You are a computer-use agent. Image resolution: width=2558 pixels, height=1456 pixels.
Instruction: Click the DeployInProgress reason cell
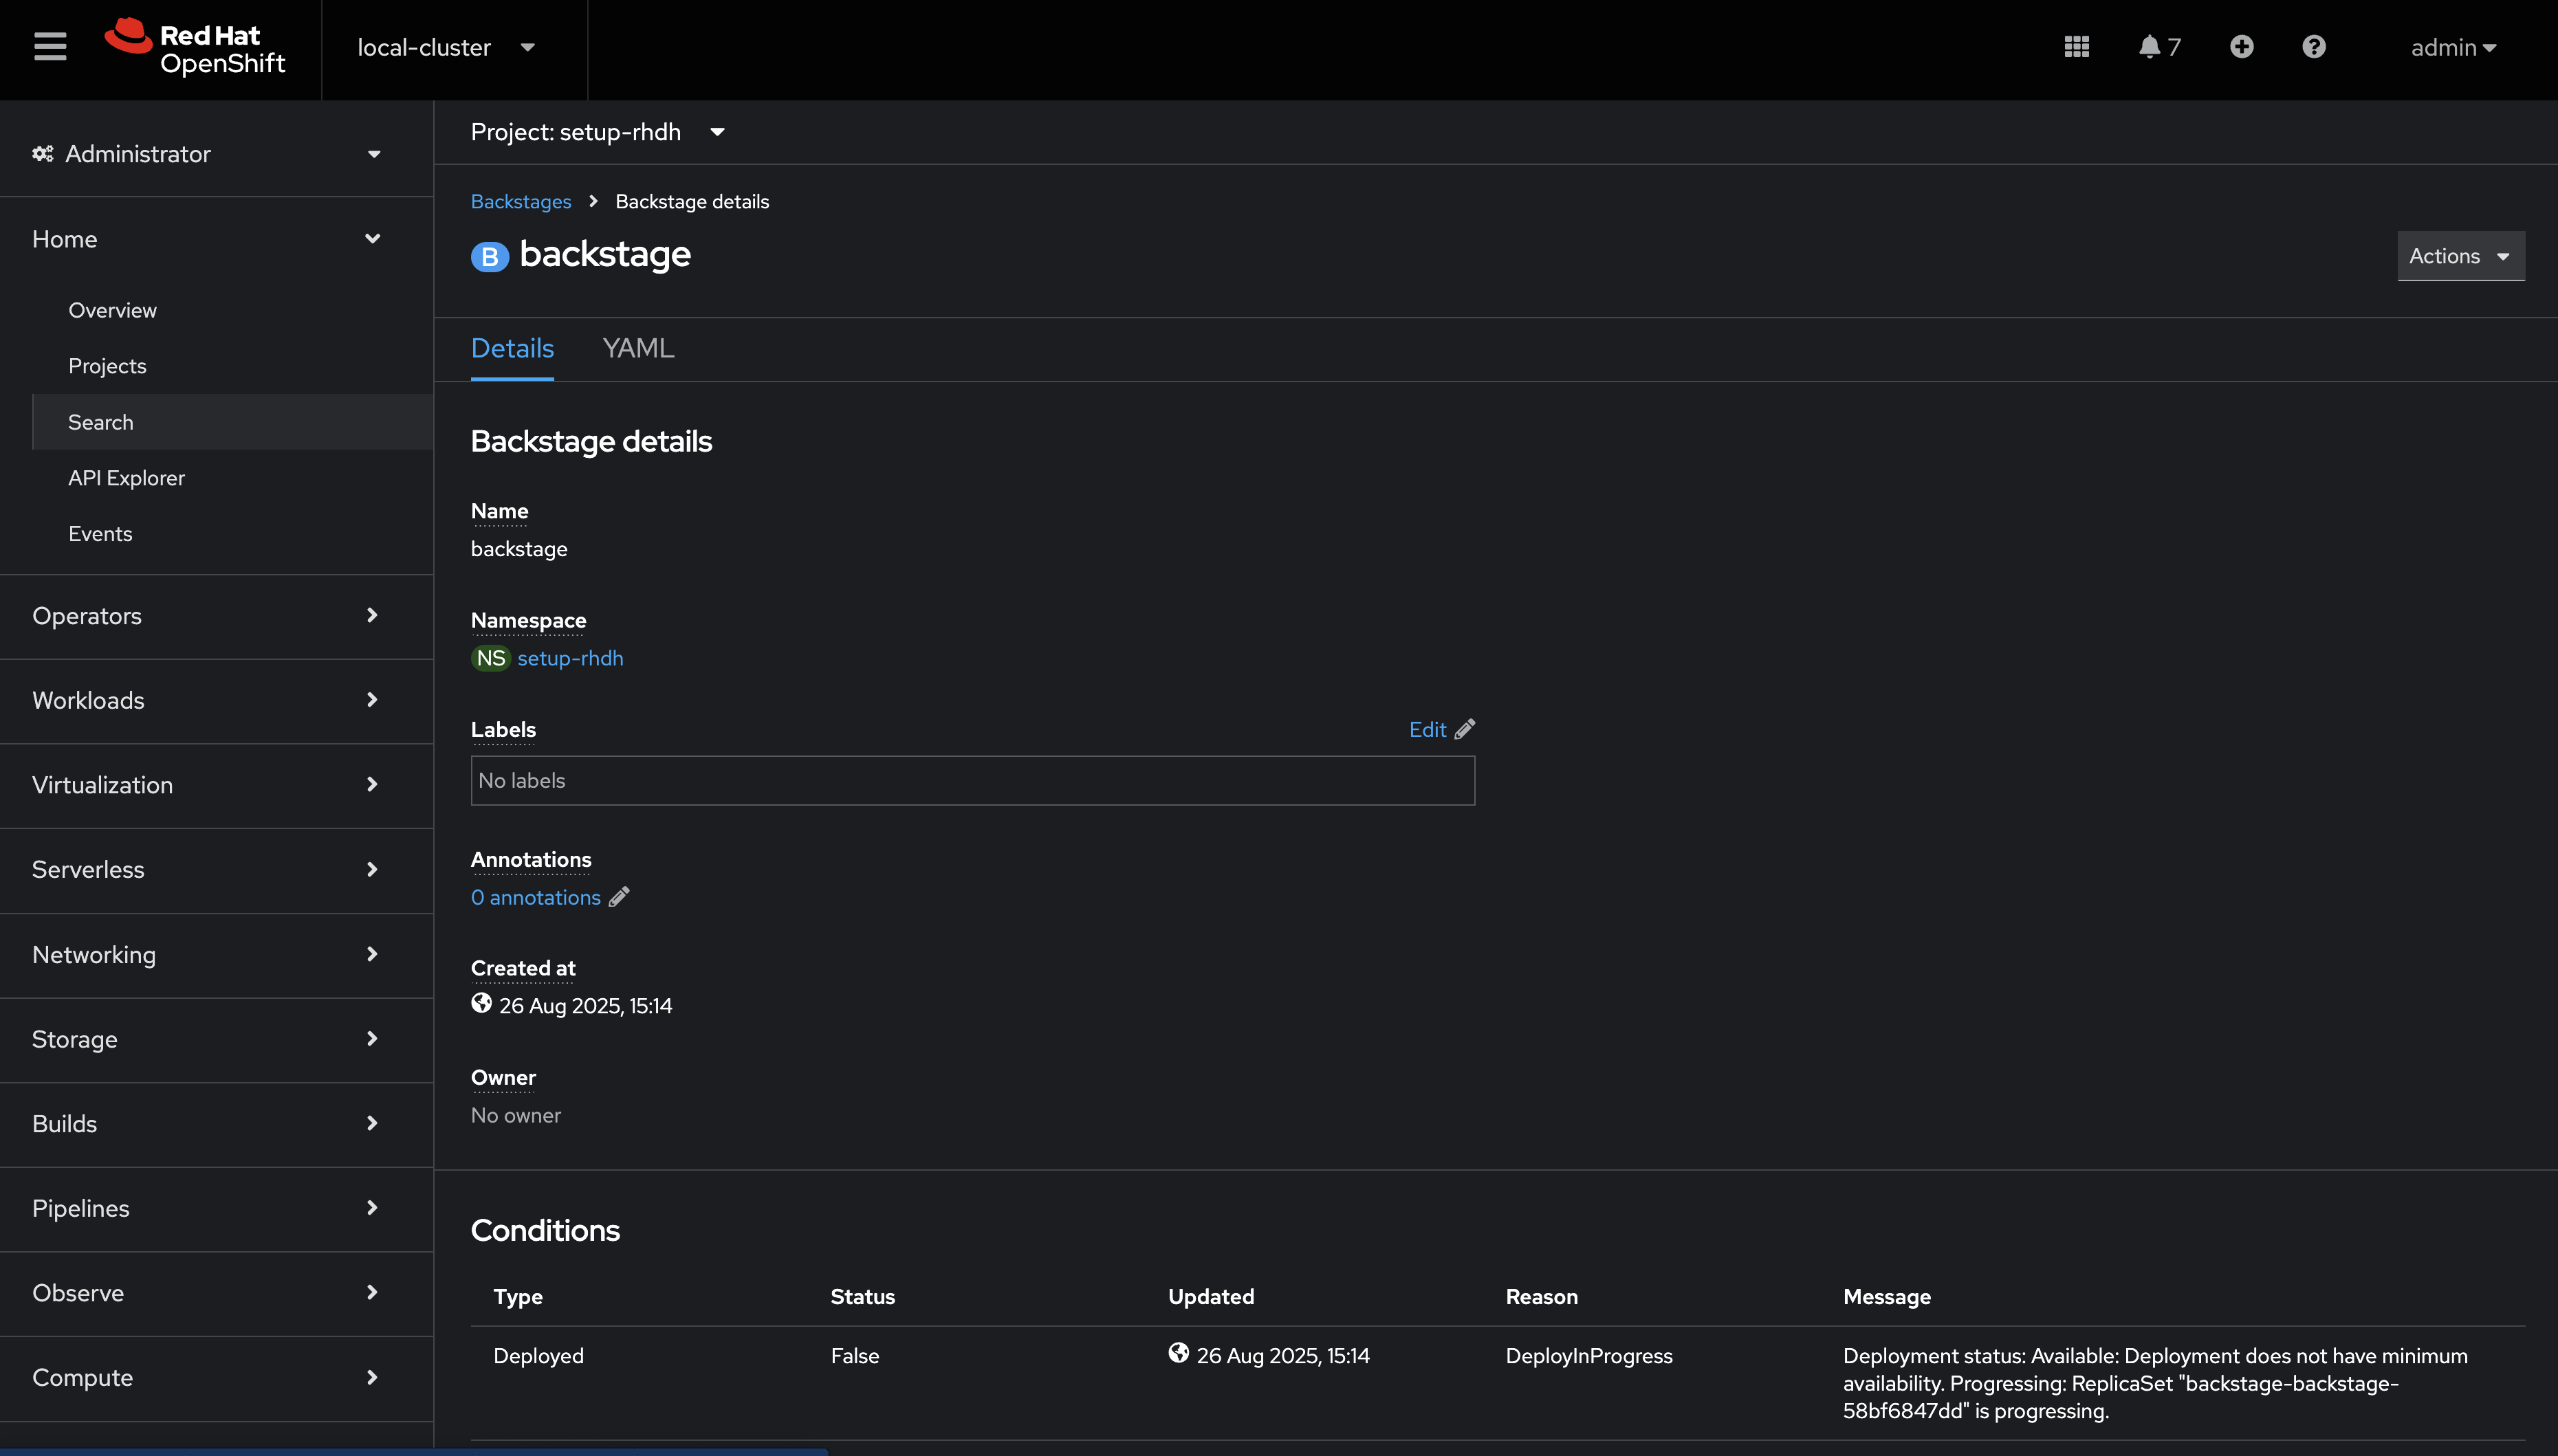tap(1589, 1355)
